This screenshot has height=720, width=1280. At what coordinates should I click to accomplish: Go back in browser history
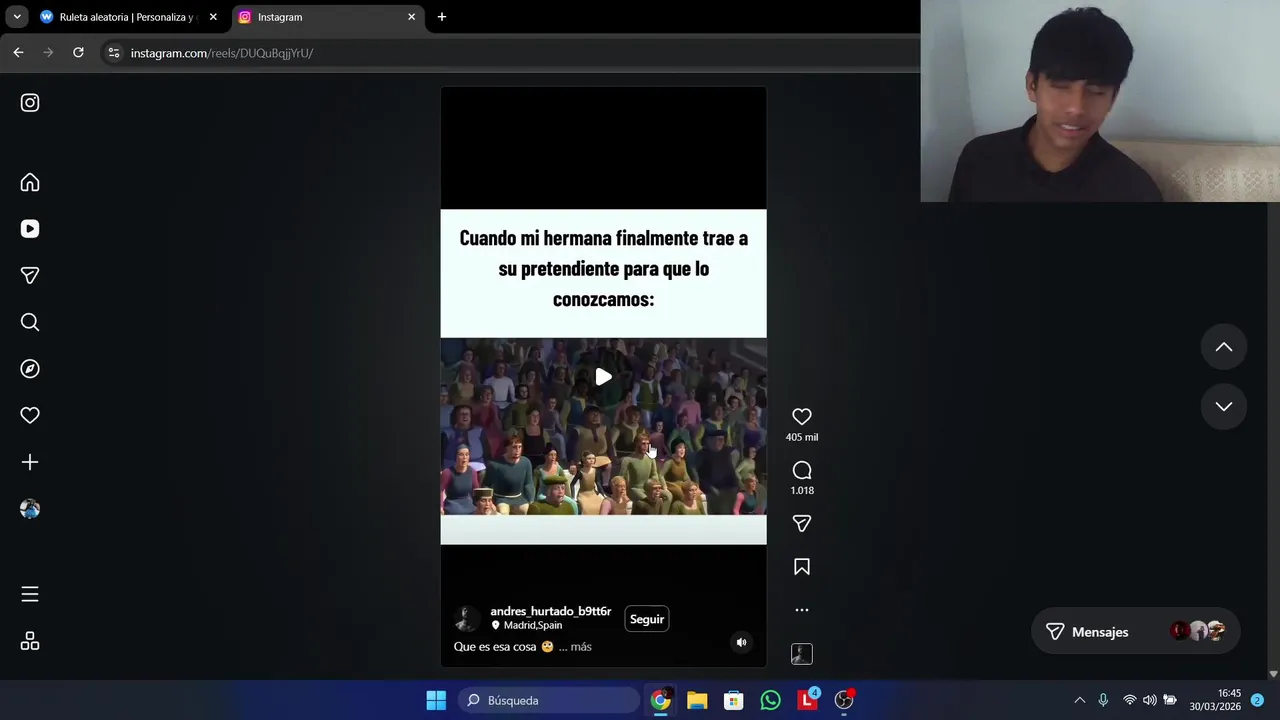(18, 53)
